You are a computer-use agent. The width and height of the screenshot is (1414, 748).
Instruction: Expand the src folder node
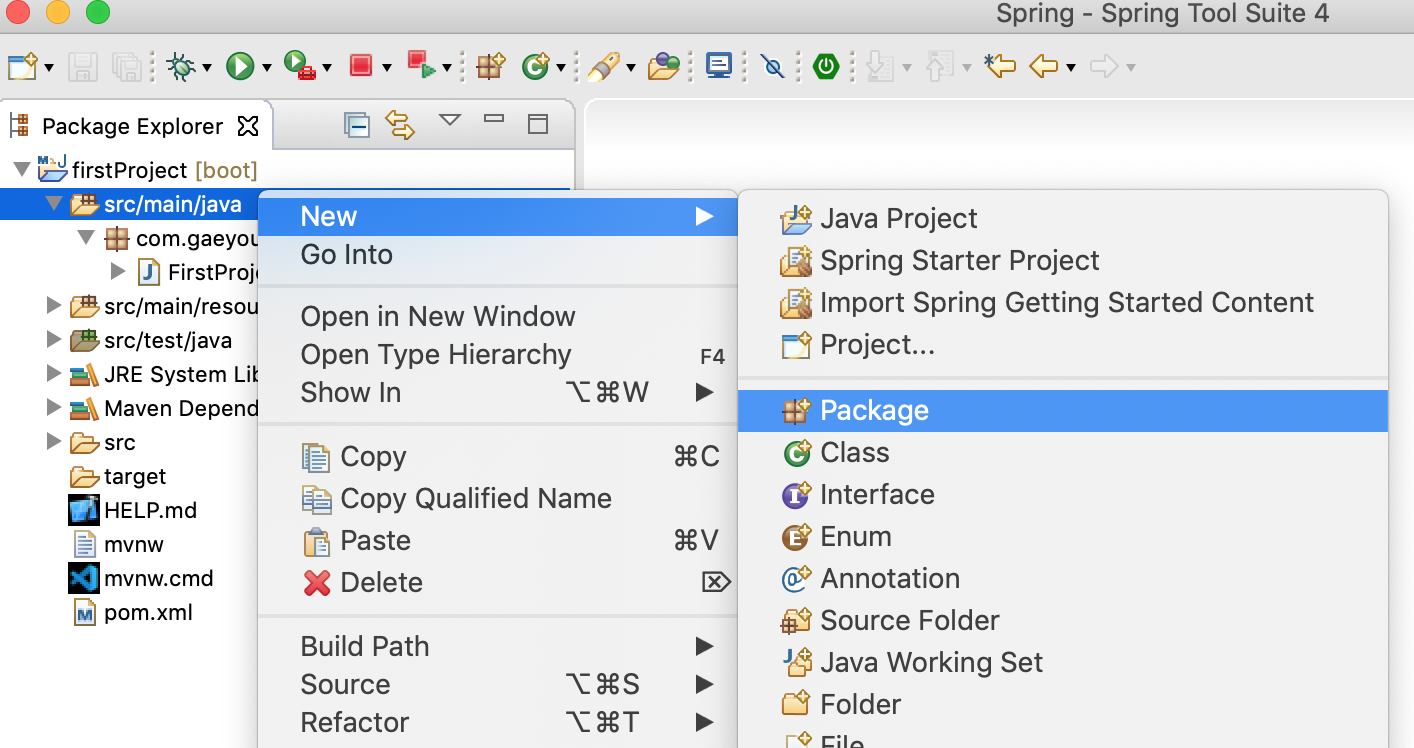(54, 441)
